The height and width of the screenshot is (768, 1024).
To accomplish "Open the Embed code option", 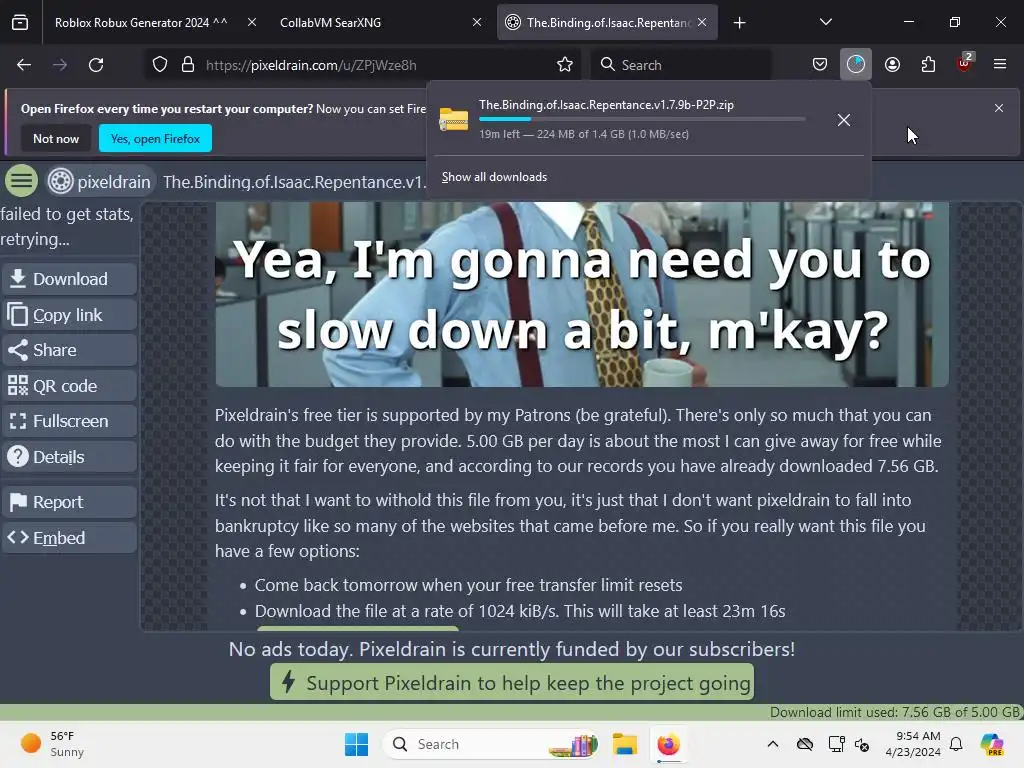I will point(70,537).
